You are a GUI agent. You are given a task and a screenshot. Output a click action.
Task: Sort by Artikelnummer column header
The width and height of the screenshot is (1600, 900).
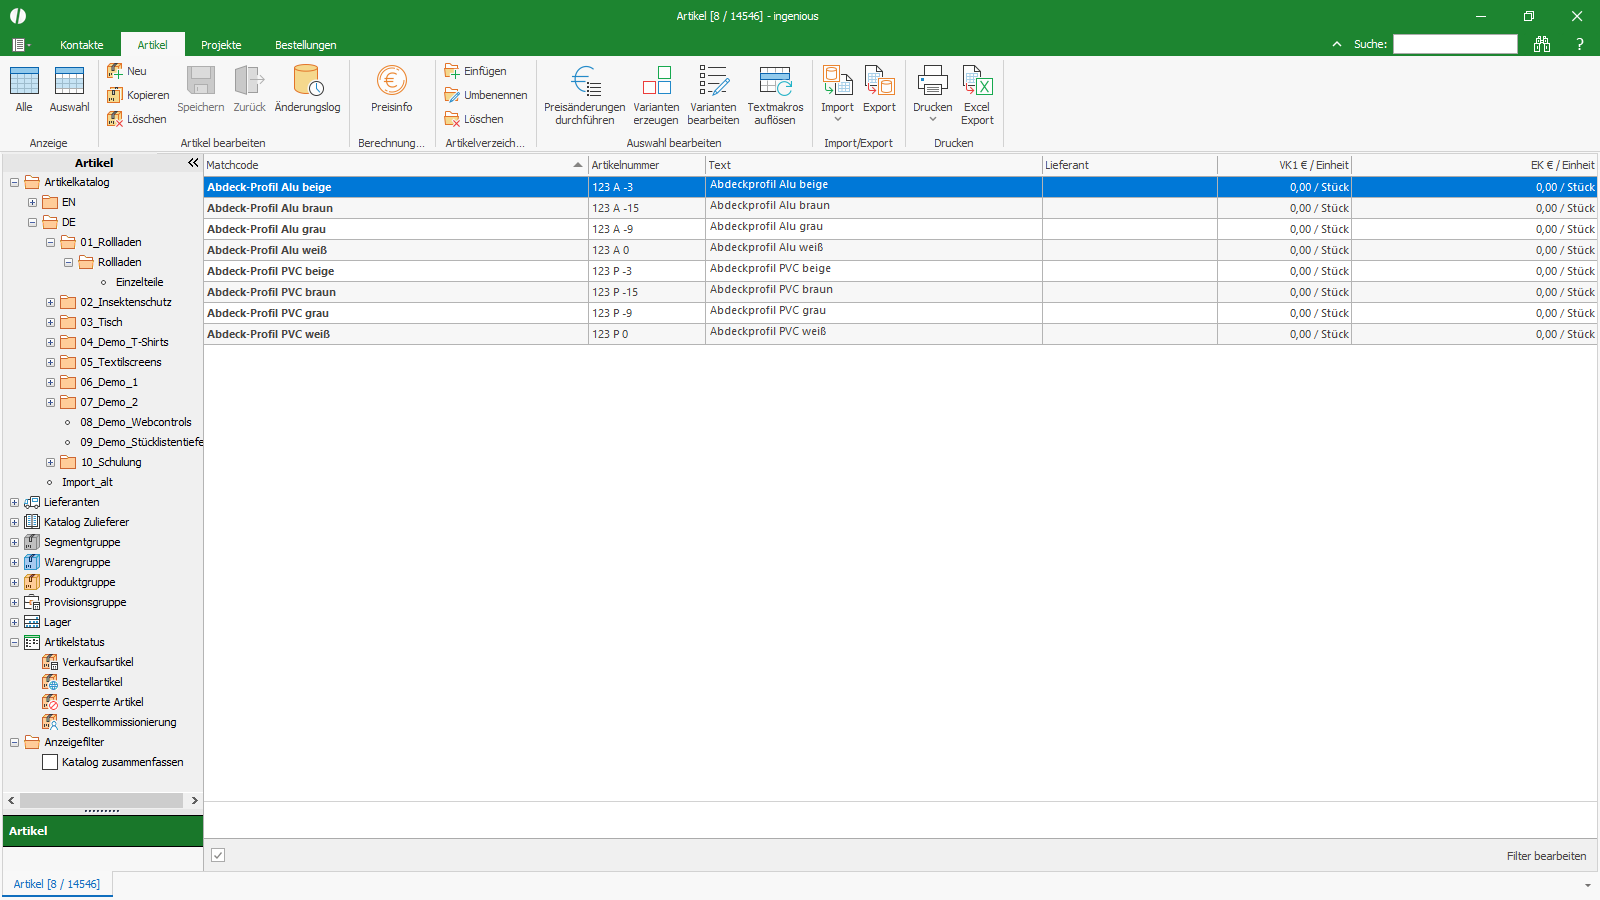647,165
